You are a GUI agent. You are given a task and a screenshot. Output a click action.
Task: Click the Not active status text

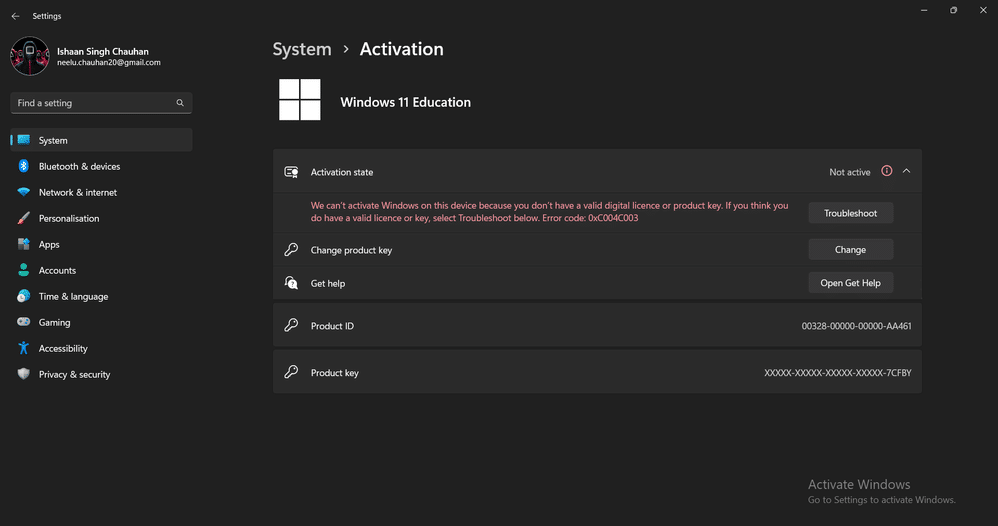click(x=849, y=172)
